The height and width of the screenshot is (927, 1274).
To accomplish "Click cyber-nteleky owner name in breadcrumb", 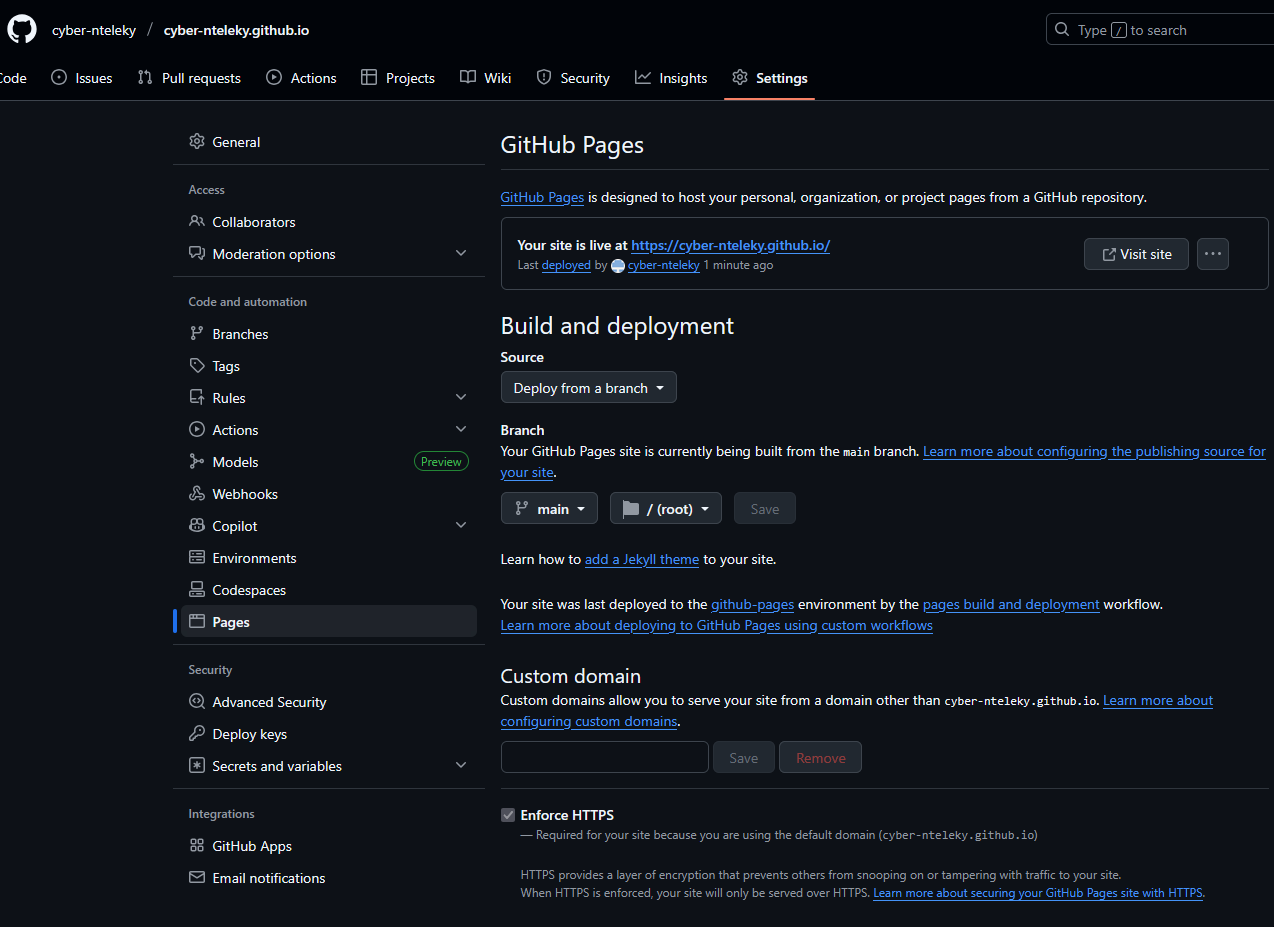I will click(94, 30).
